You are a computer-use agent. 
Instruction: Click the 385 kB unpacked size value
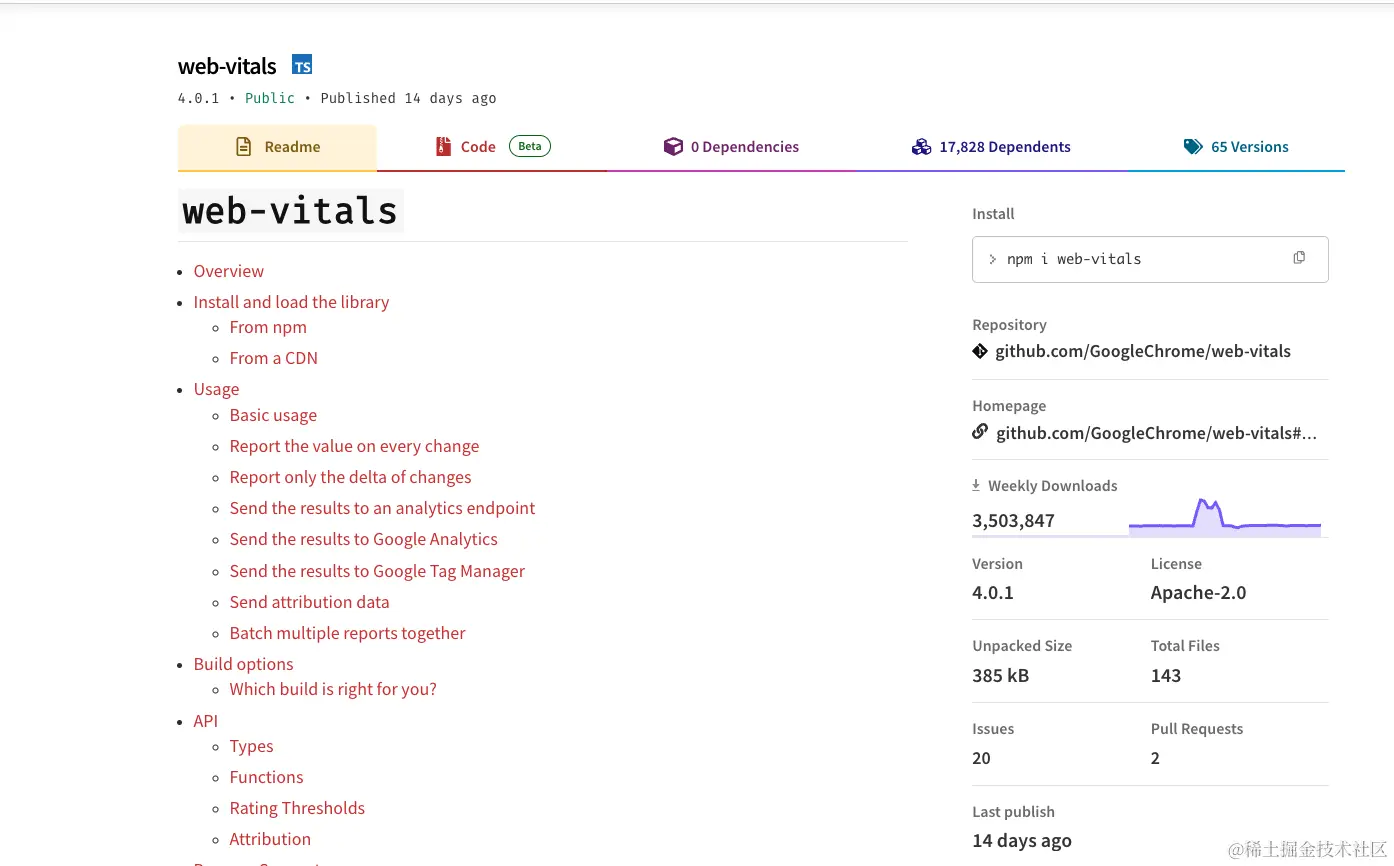click(x=1000, y=675)
